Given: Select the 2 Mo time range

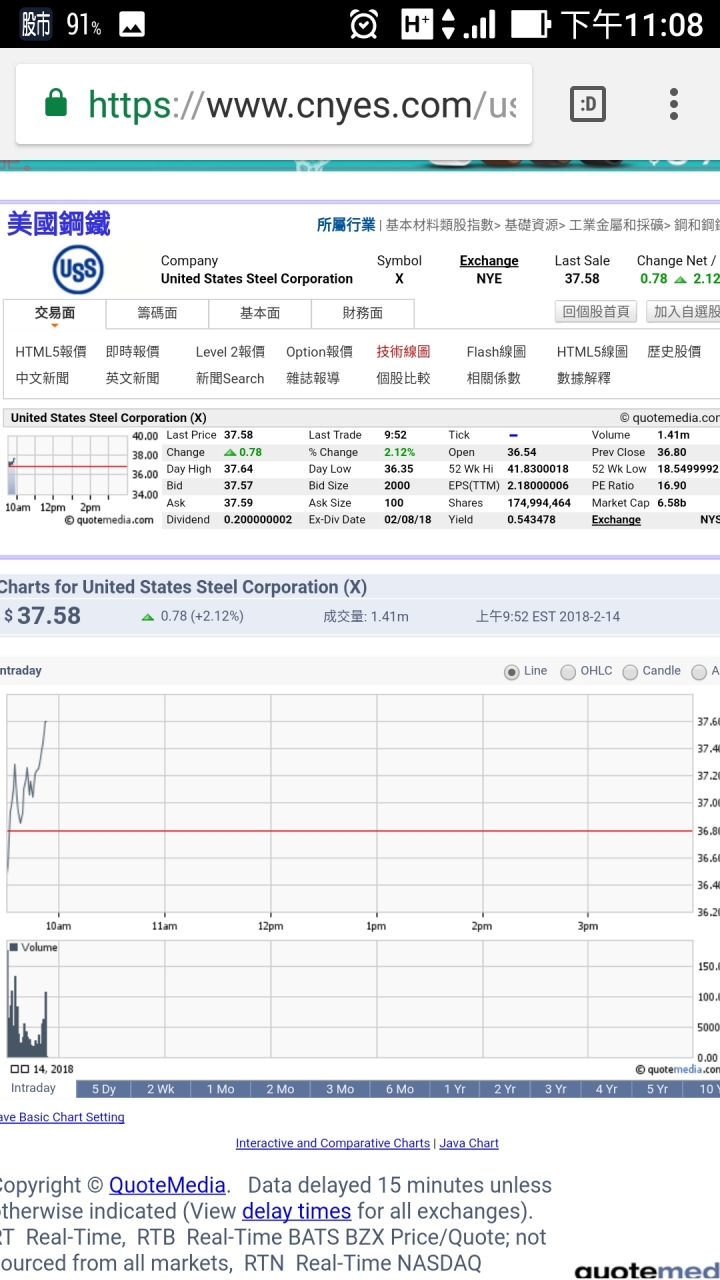Looking at the screenshot, I should (x=280, y=1089).
